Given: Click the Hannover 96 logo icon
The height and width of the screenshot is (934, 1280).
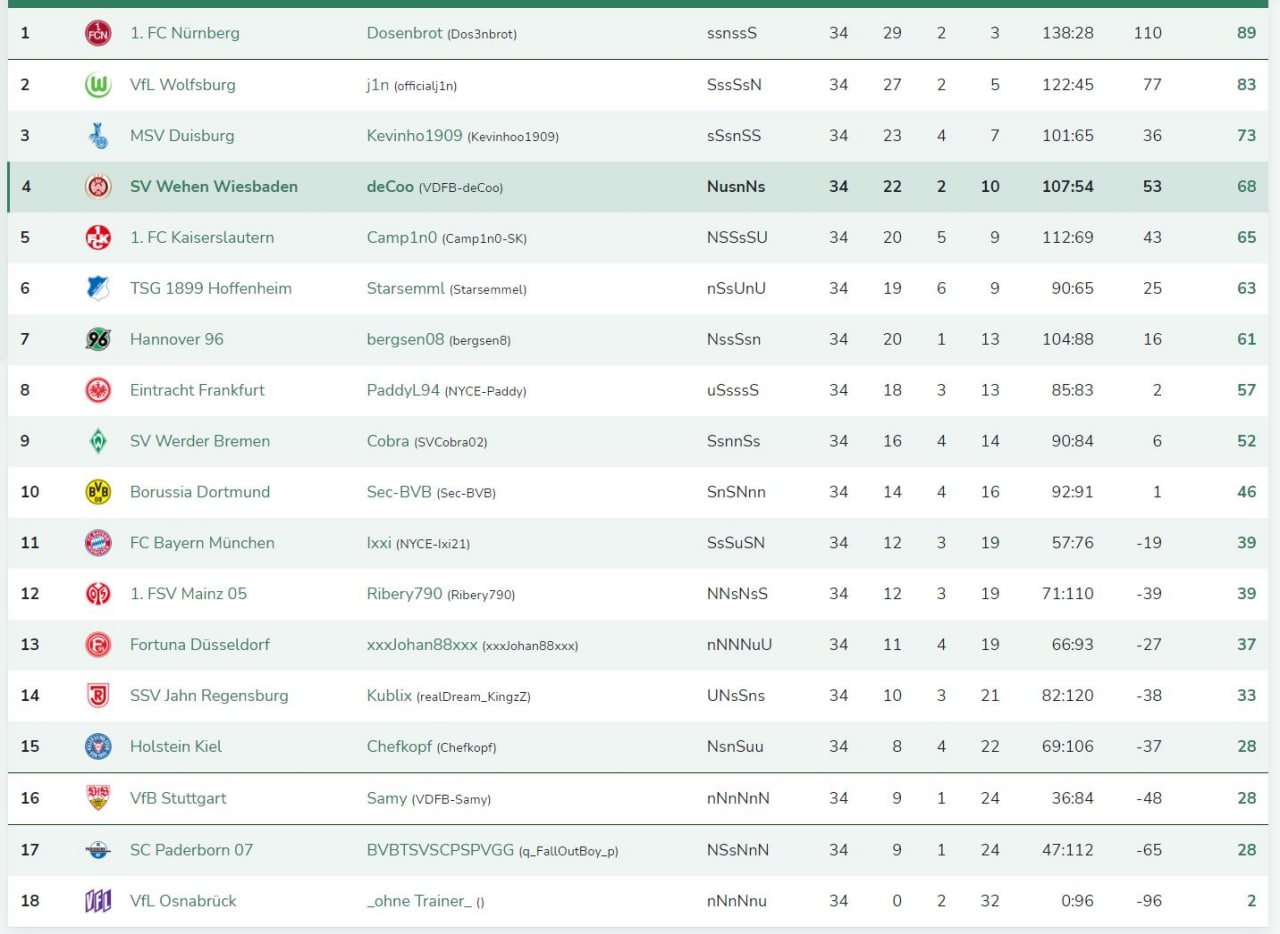Looking at the screenshot, I should (98, 339).
